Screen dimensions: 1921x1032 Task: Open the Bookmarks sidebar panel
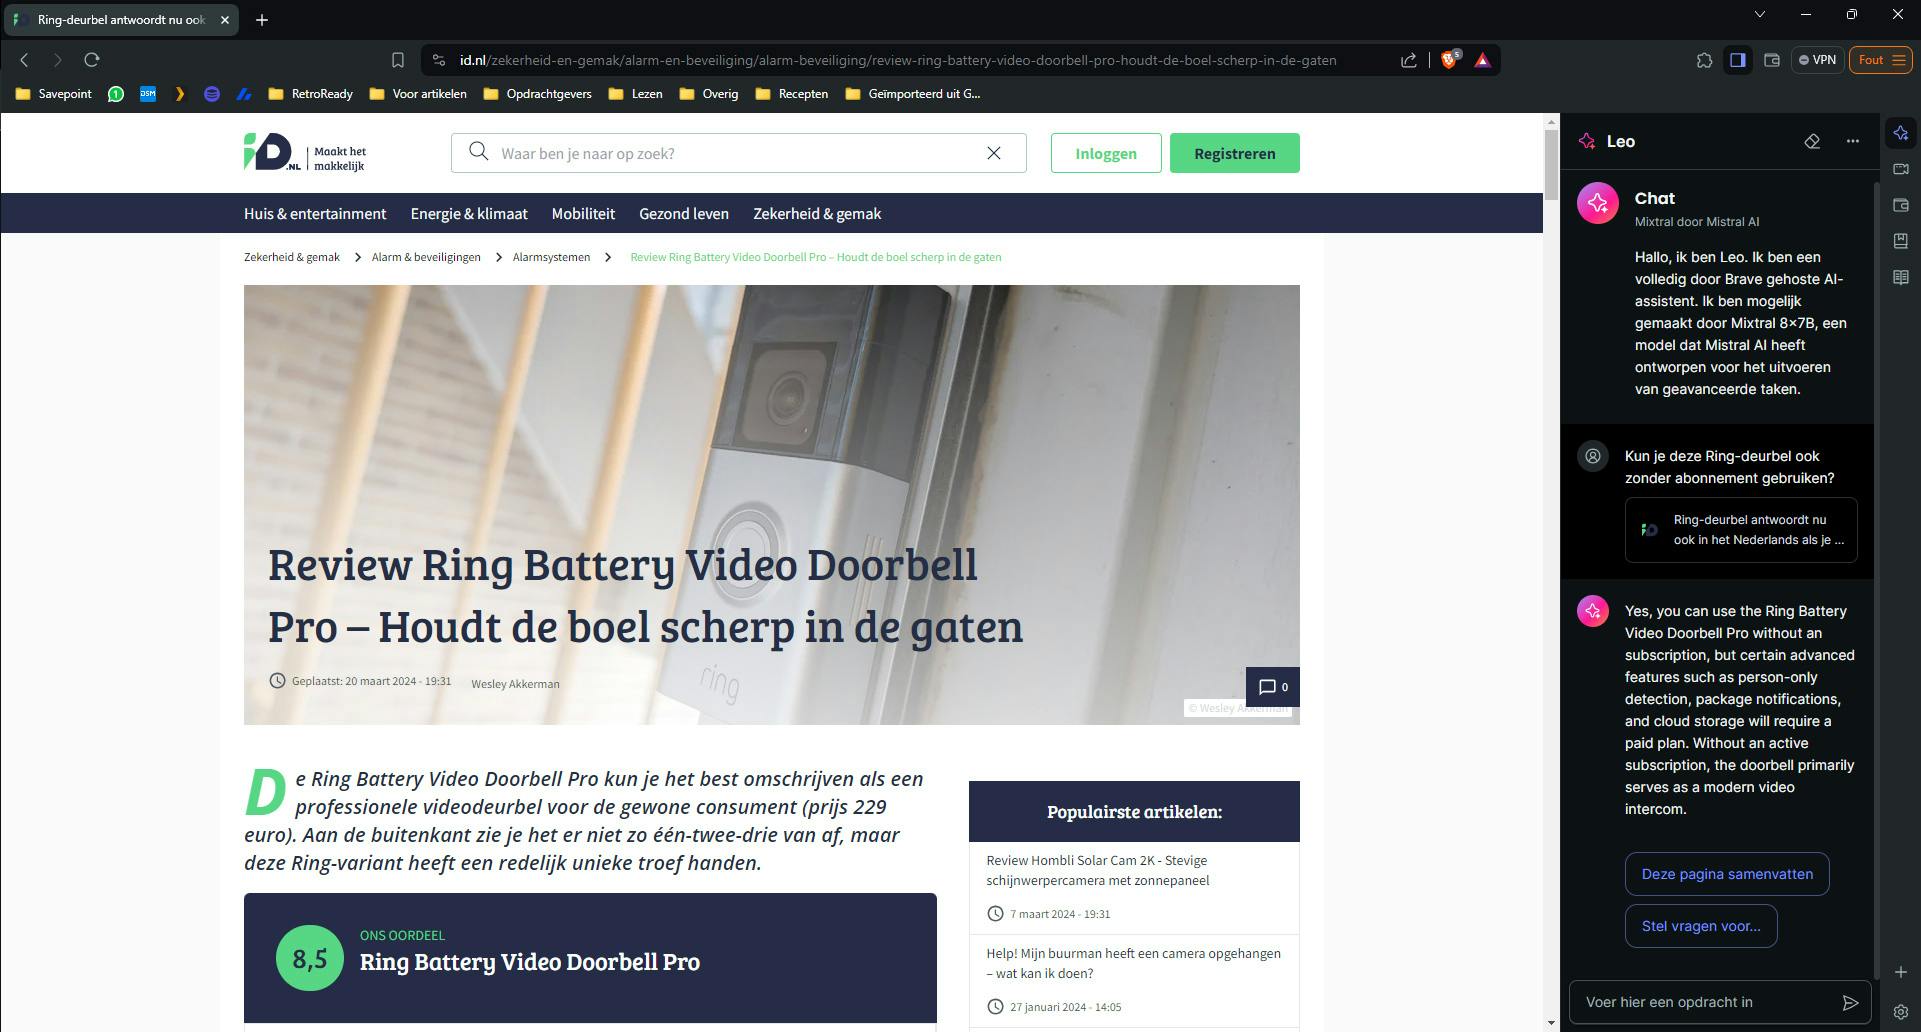[x=1901, y=241]
